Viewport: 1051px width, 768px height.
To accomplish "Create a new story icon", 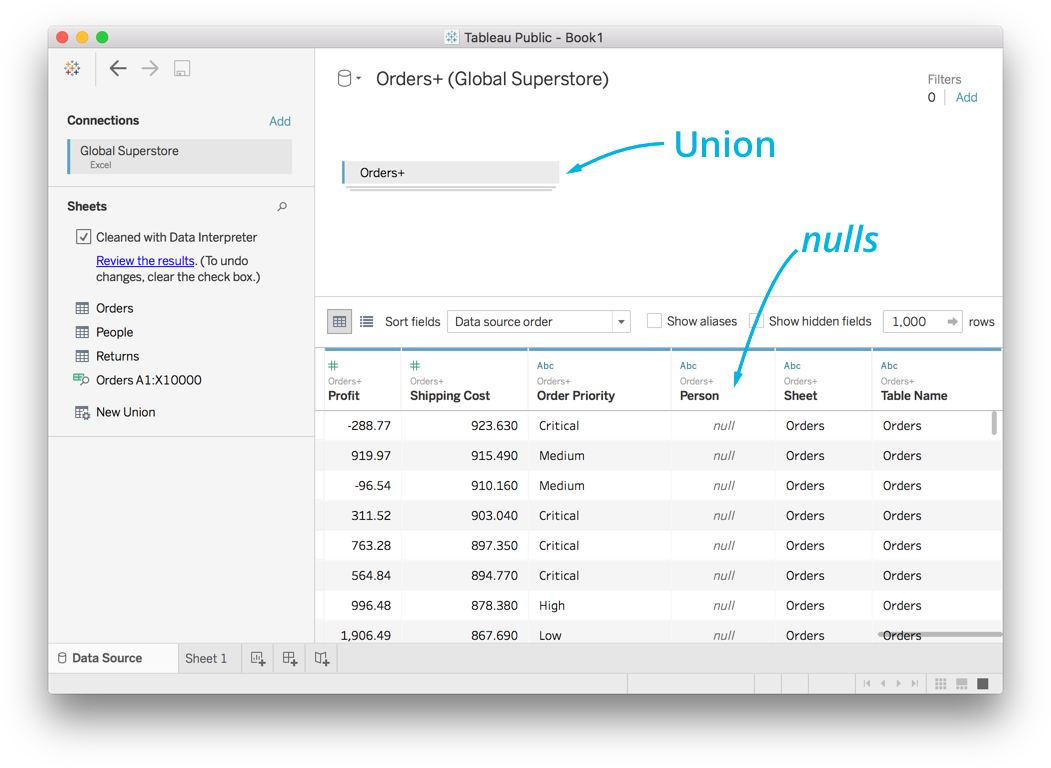I will click(x=322, y=658).
